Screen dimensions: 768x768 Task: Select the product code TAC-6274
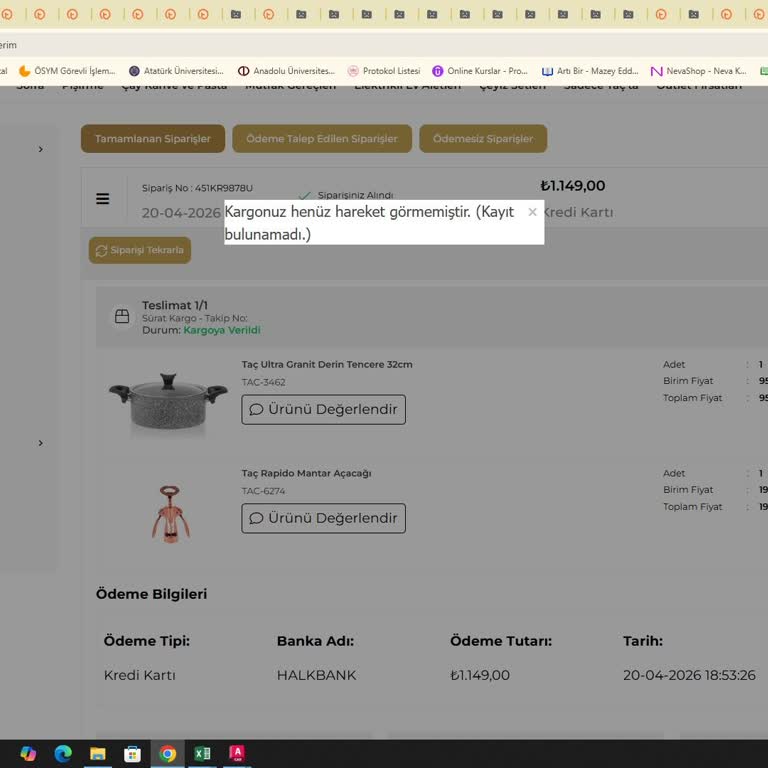click(x=263, y=491)
